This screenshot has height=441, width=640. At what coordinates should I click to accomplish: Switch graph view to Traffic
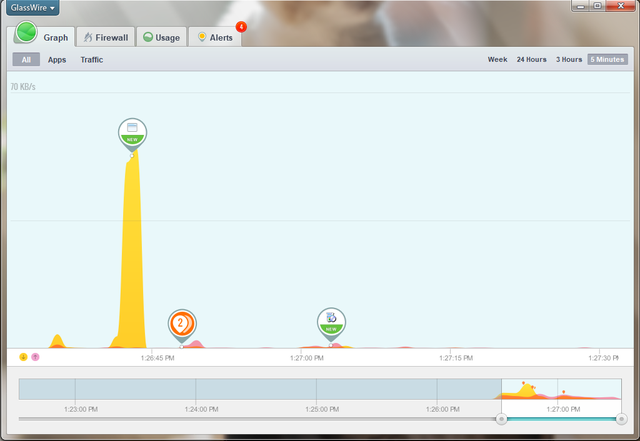(x=92, y=60)
